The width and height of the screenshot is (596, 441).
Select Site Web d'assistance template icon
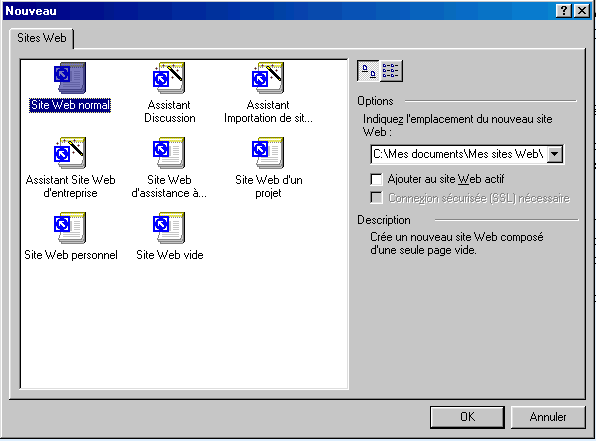pos(169,153)
